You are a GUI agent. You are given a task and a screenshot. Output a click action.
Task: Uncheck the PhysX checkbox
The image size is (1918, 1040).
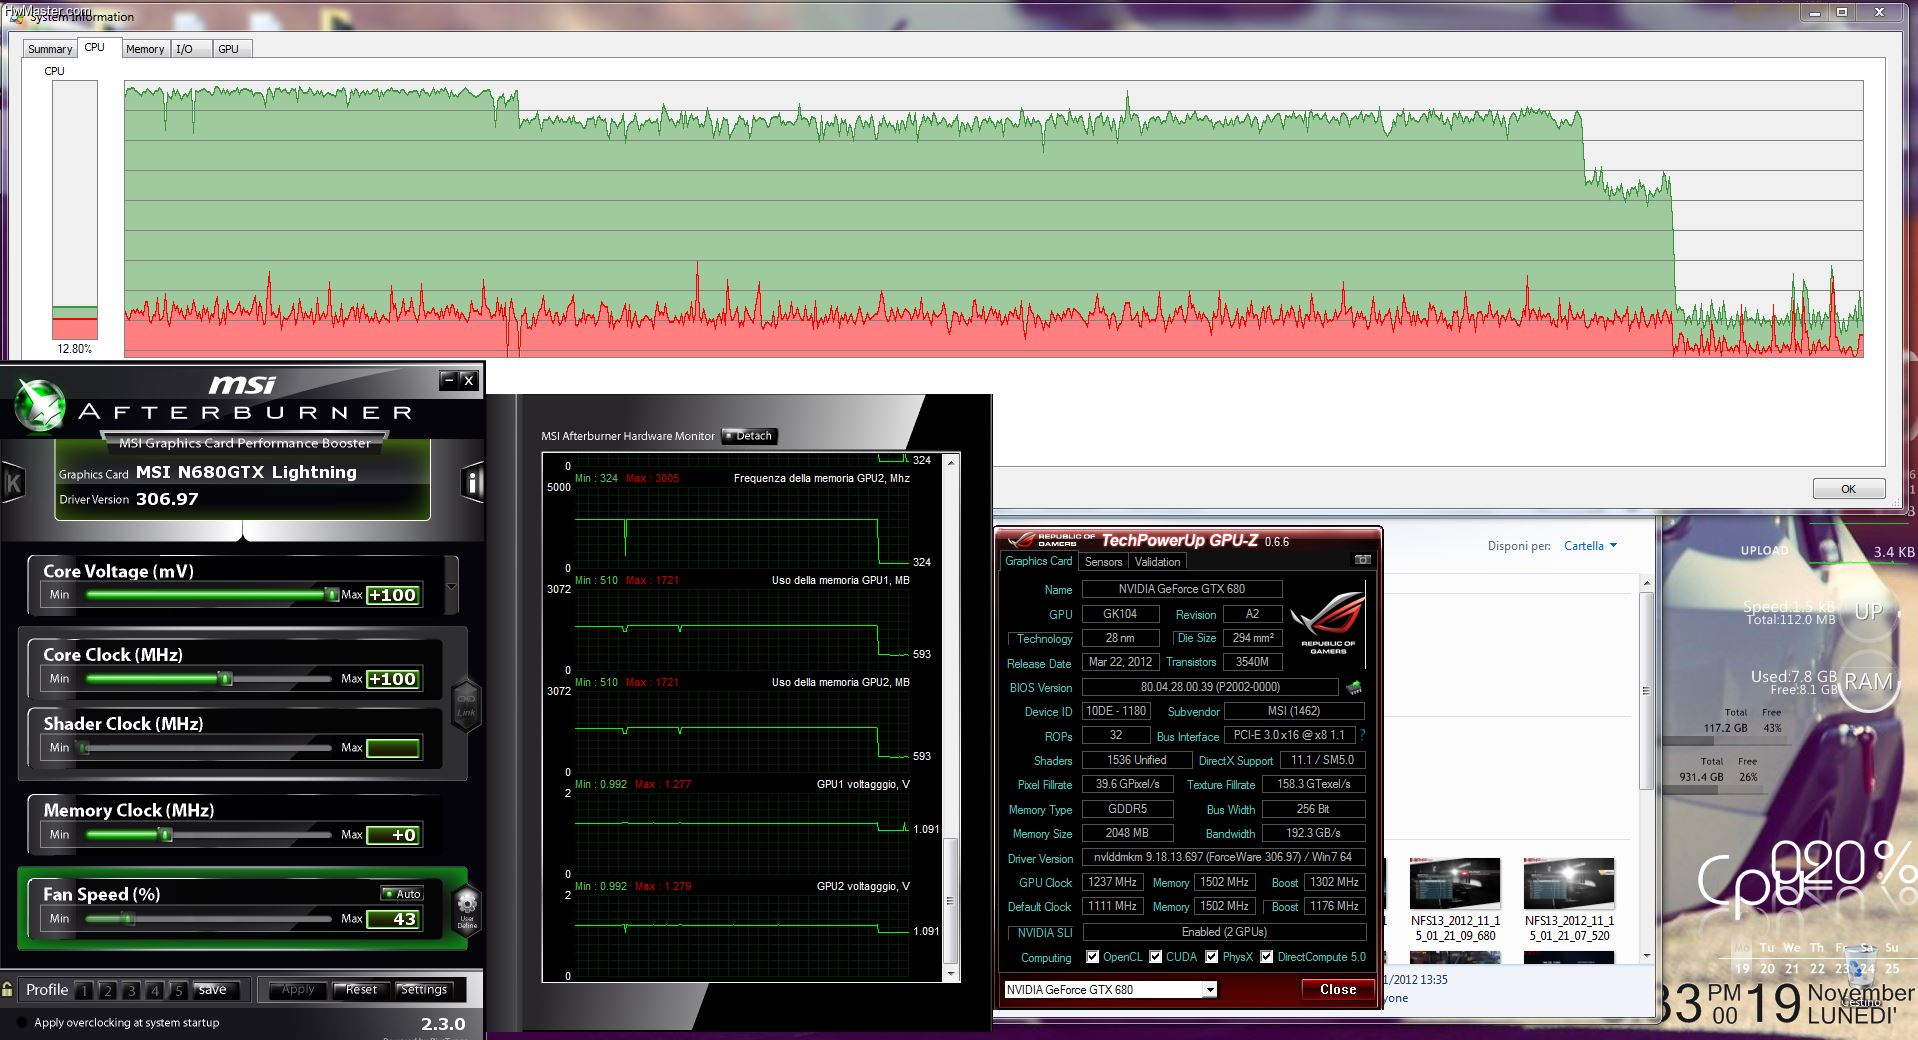point(1212,957)
